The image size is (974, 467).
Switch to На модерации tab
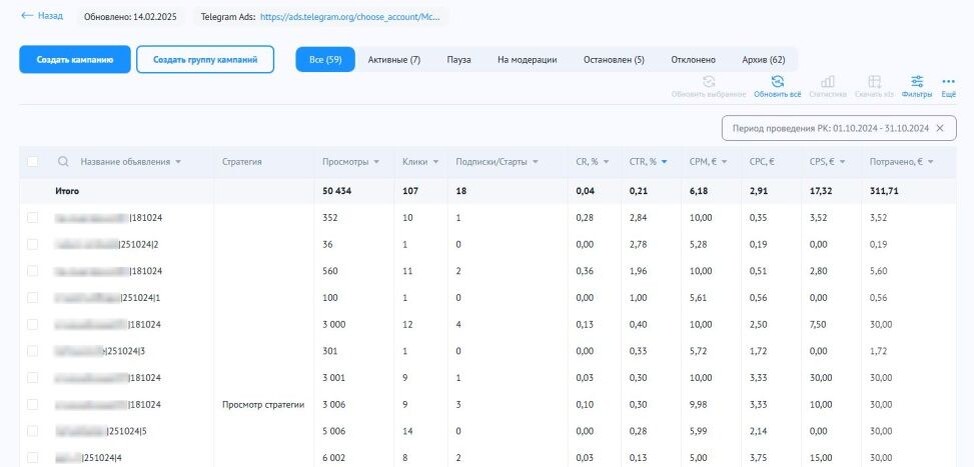click(527, 60)
